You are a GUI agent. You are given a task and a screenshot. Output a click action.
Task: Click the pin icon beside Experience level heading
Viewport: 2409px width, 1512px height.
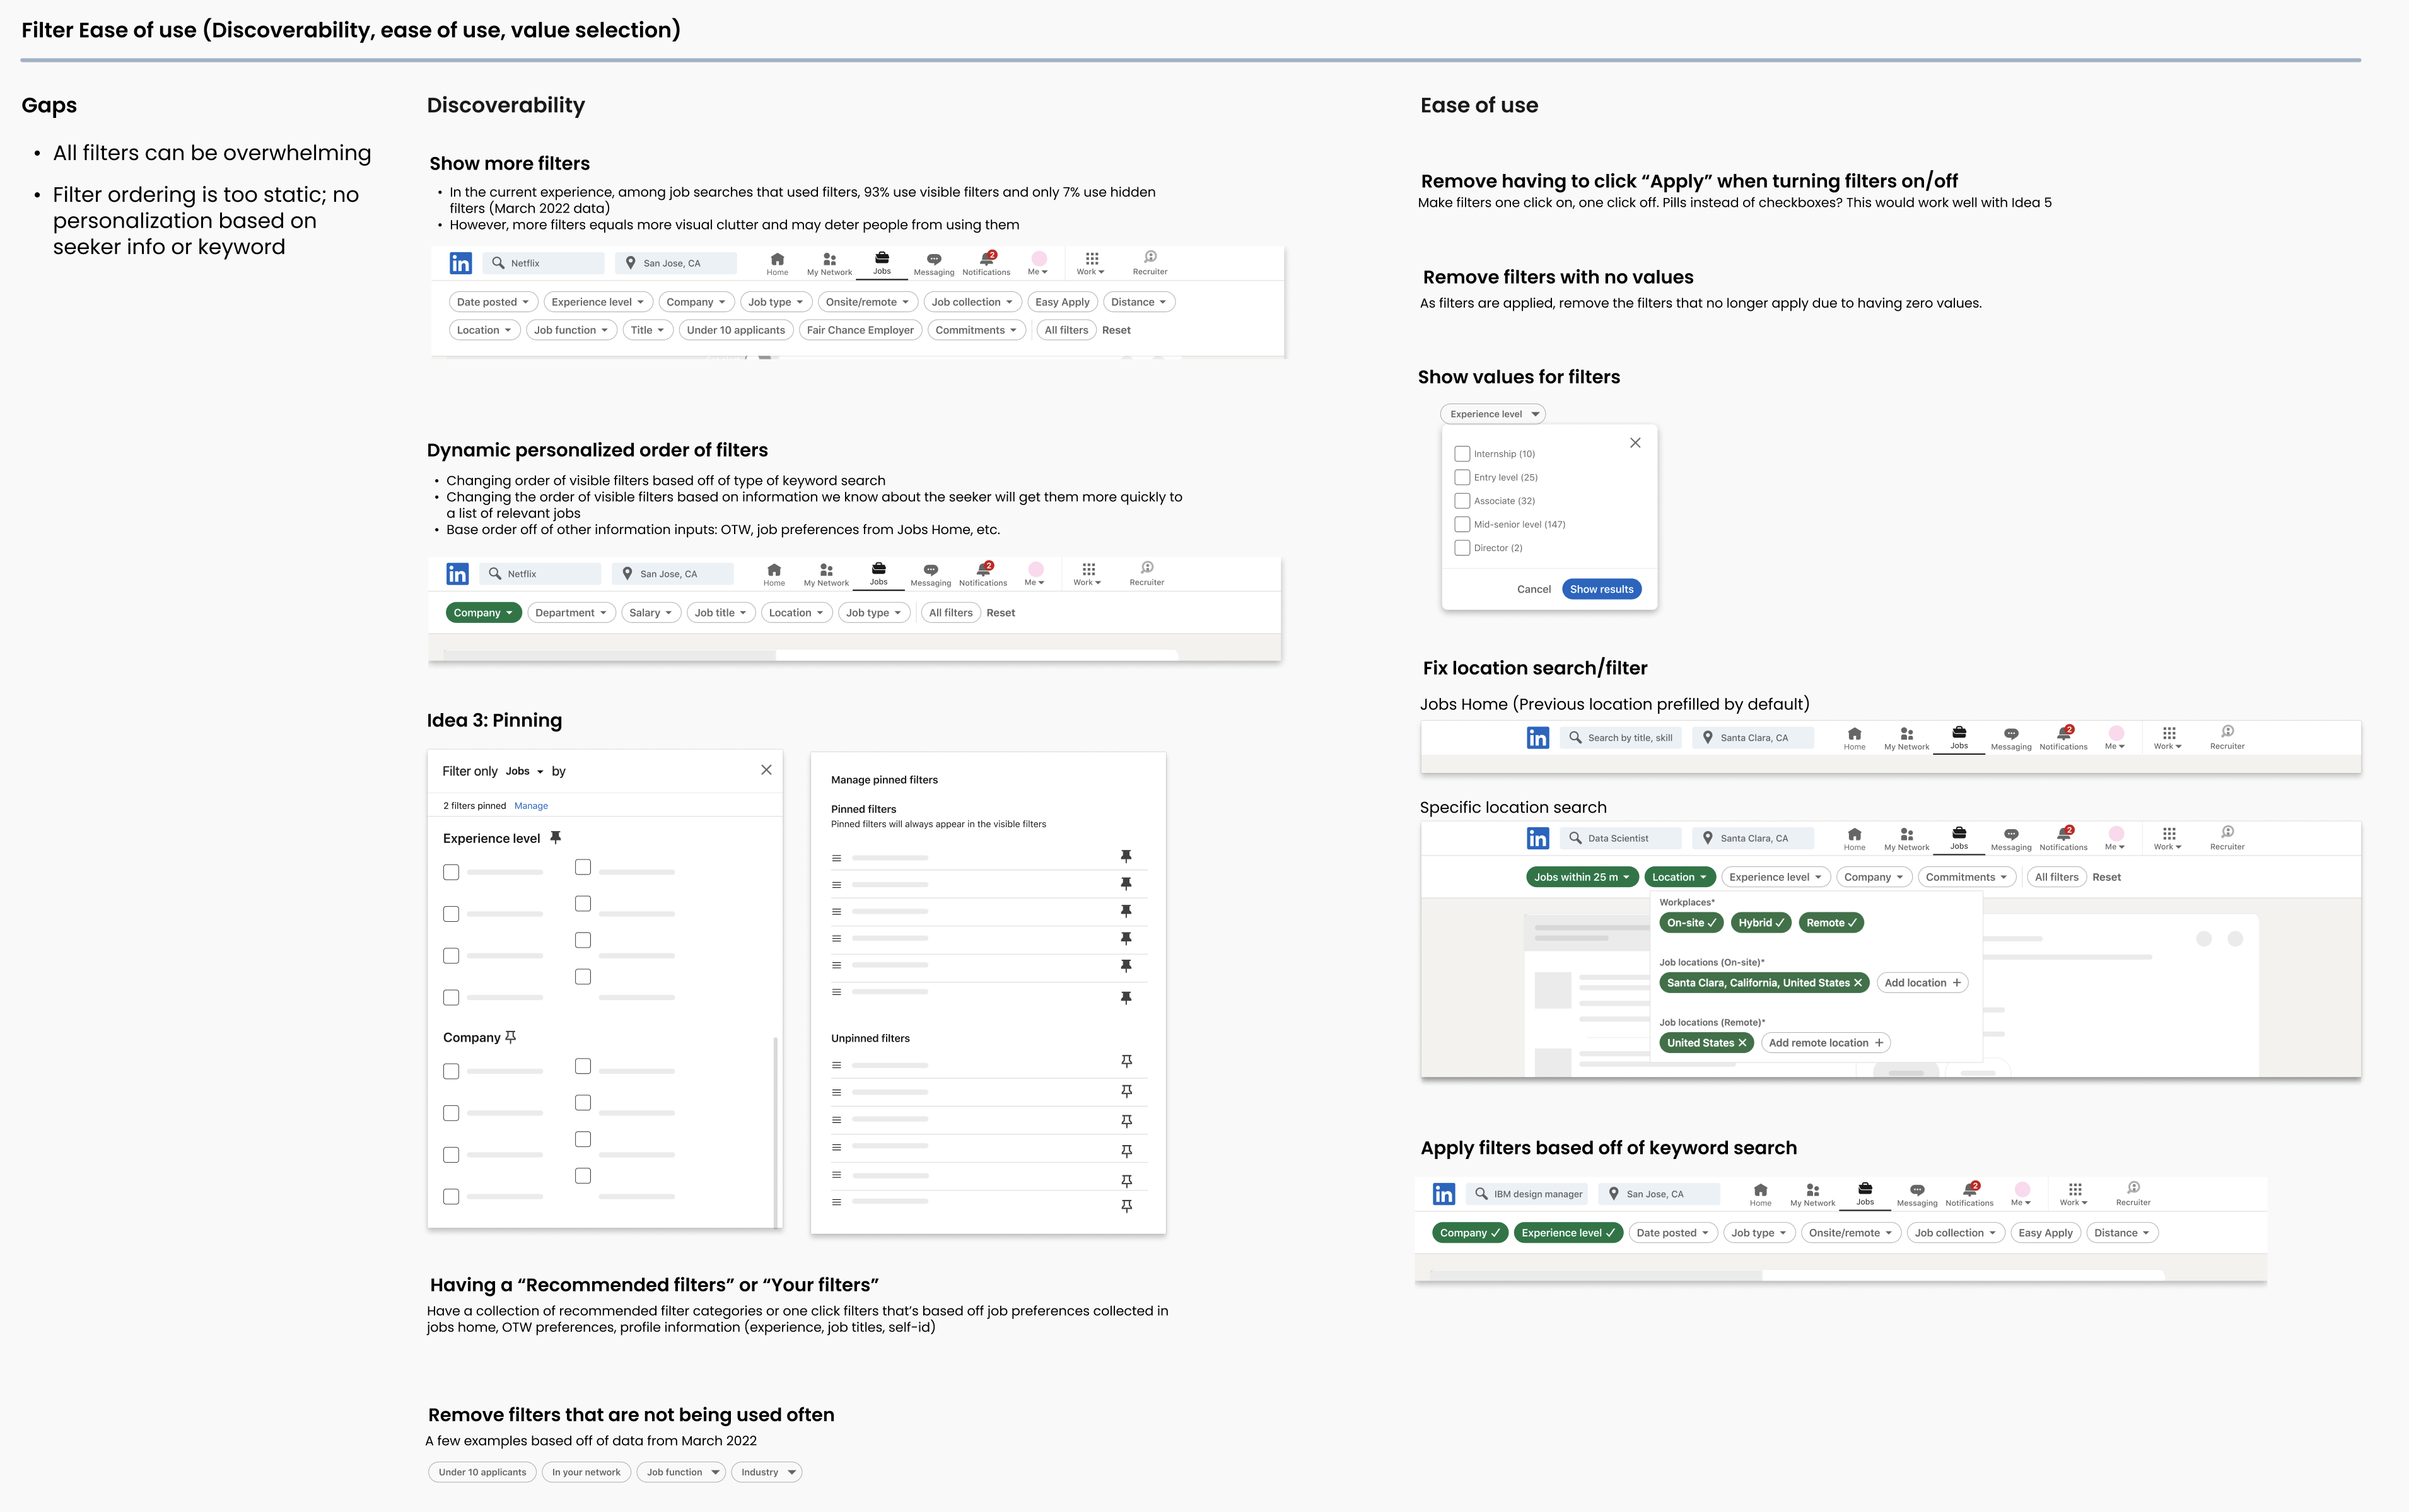[556, 838]
